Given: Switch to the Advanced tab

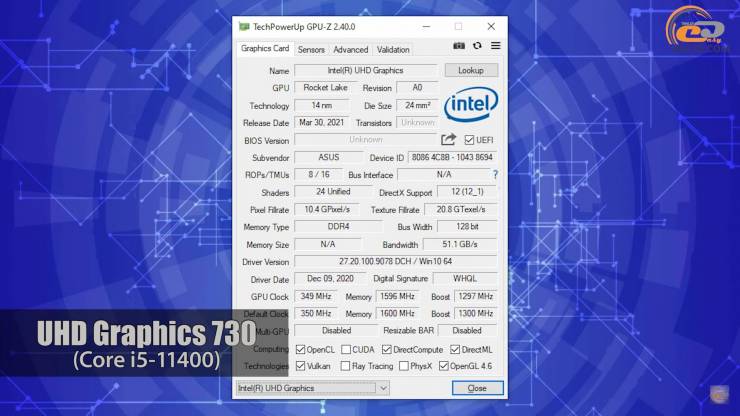Looking at the screenshot, I should [351, 50].
